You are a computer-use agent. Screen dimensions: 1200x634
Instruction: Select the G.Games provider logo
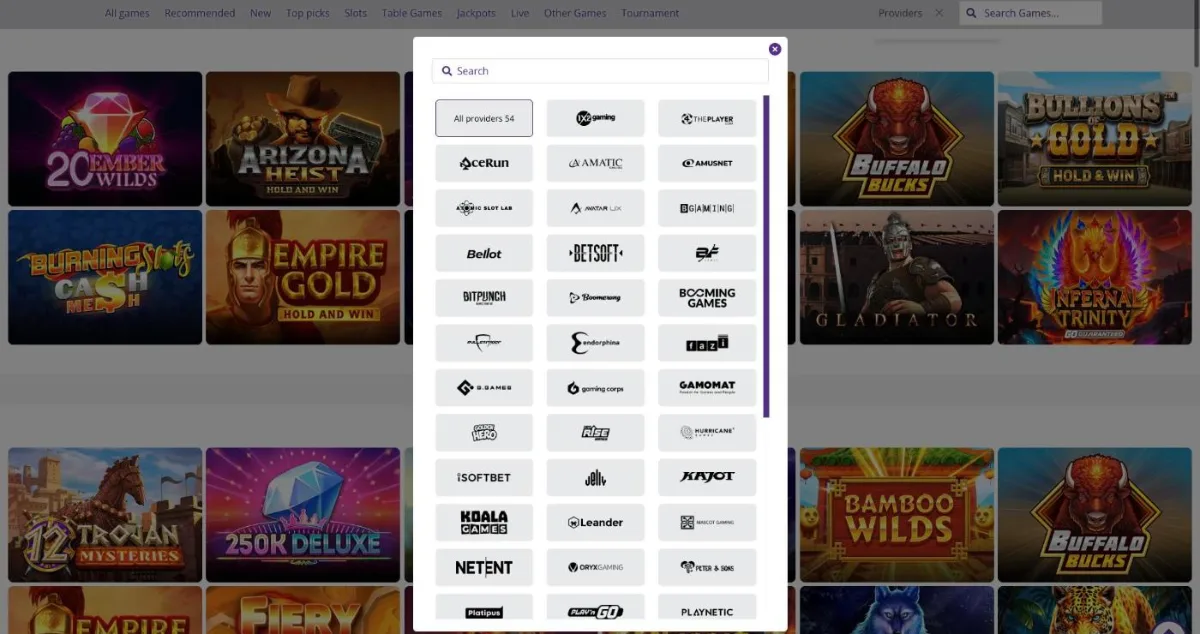(484, 388)
